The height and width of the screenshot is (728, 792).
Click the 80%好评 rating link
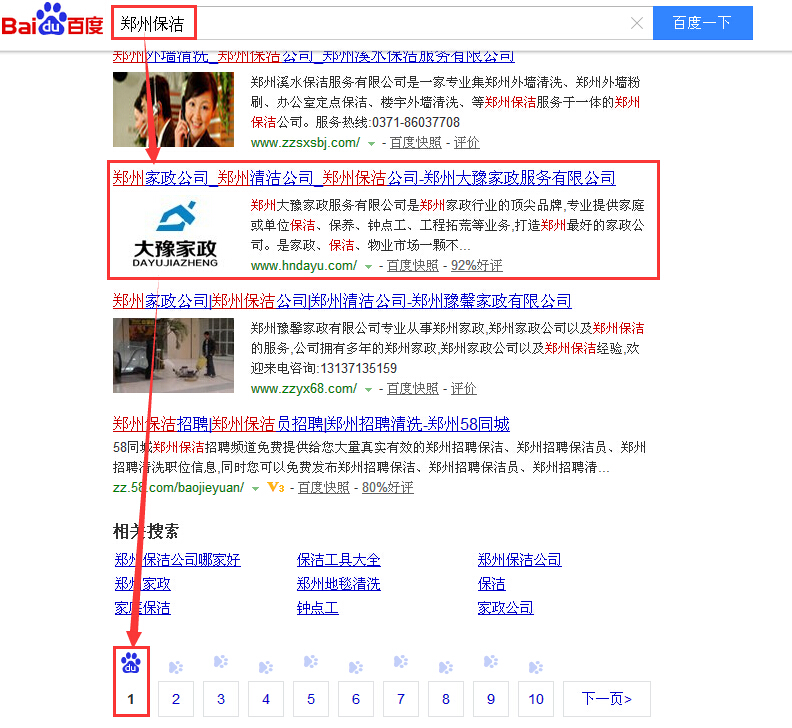click(387, 488)
